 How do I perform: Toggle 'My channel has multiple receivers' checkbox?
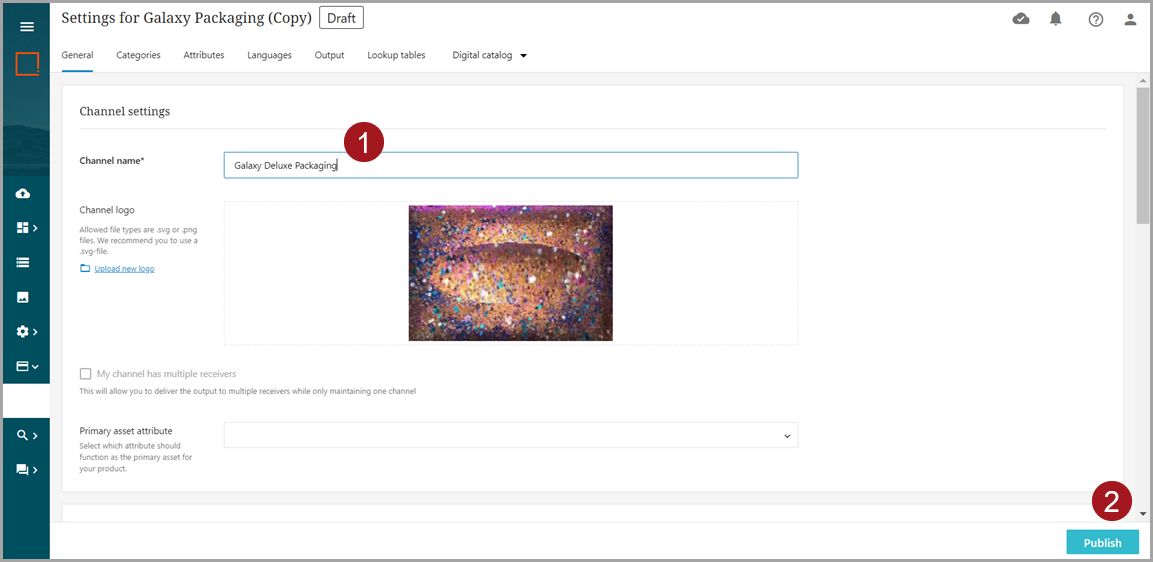point(86,374)
